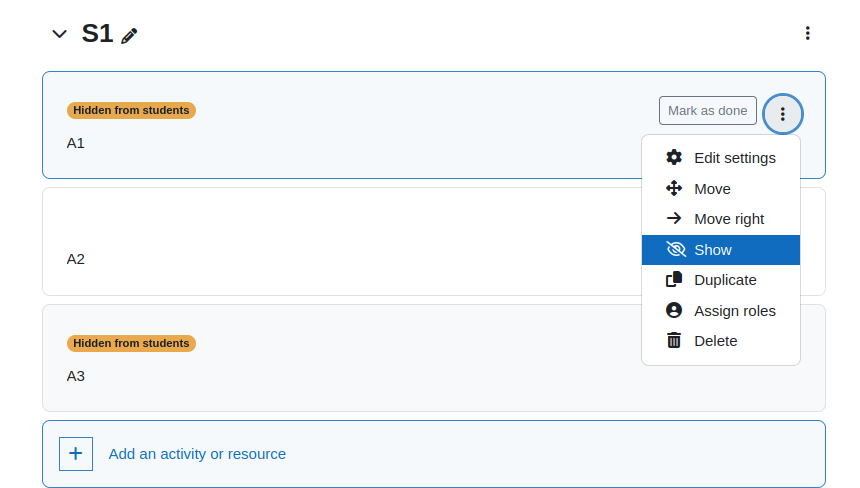Image resolution: width=860 pixels, height=488 pixels.
Task: Select the A3 activity title
Action: pos(76,376)
